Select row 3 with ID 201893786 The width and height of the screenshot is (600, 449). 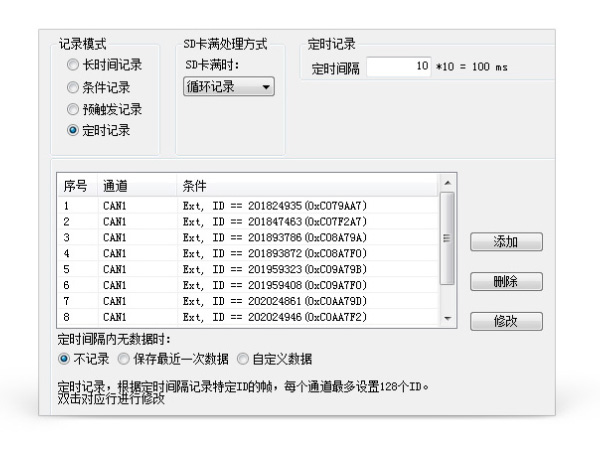click(x=250, y=237)
